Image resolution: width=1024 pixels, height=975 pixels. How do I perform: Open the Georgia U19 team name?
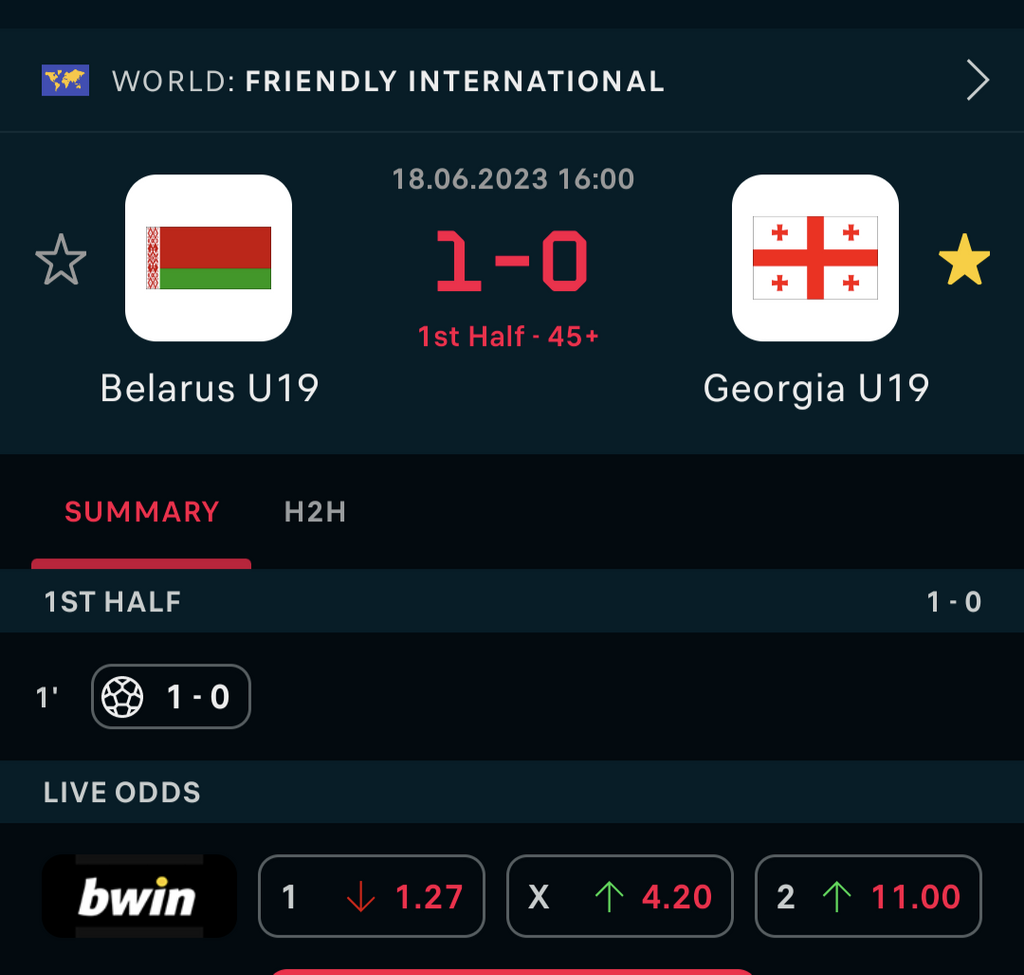[816, 388]
